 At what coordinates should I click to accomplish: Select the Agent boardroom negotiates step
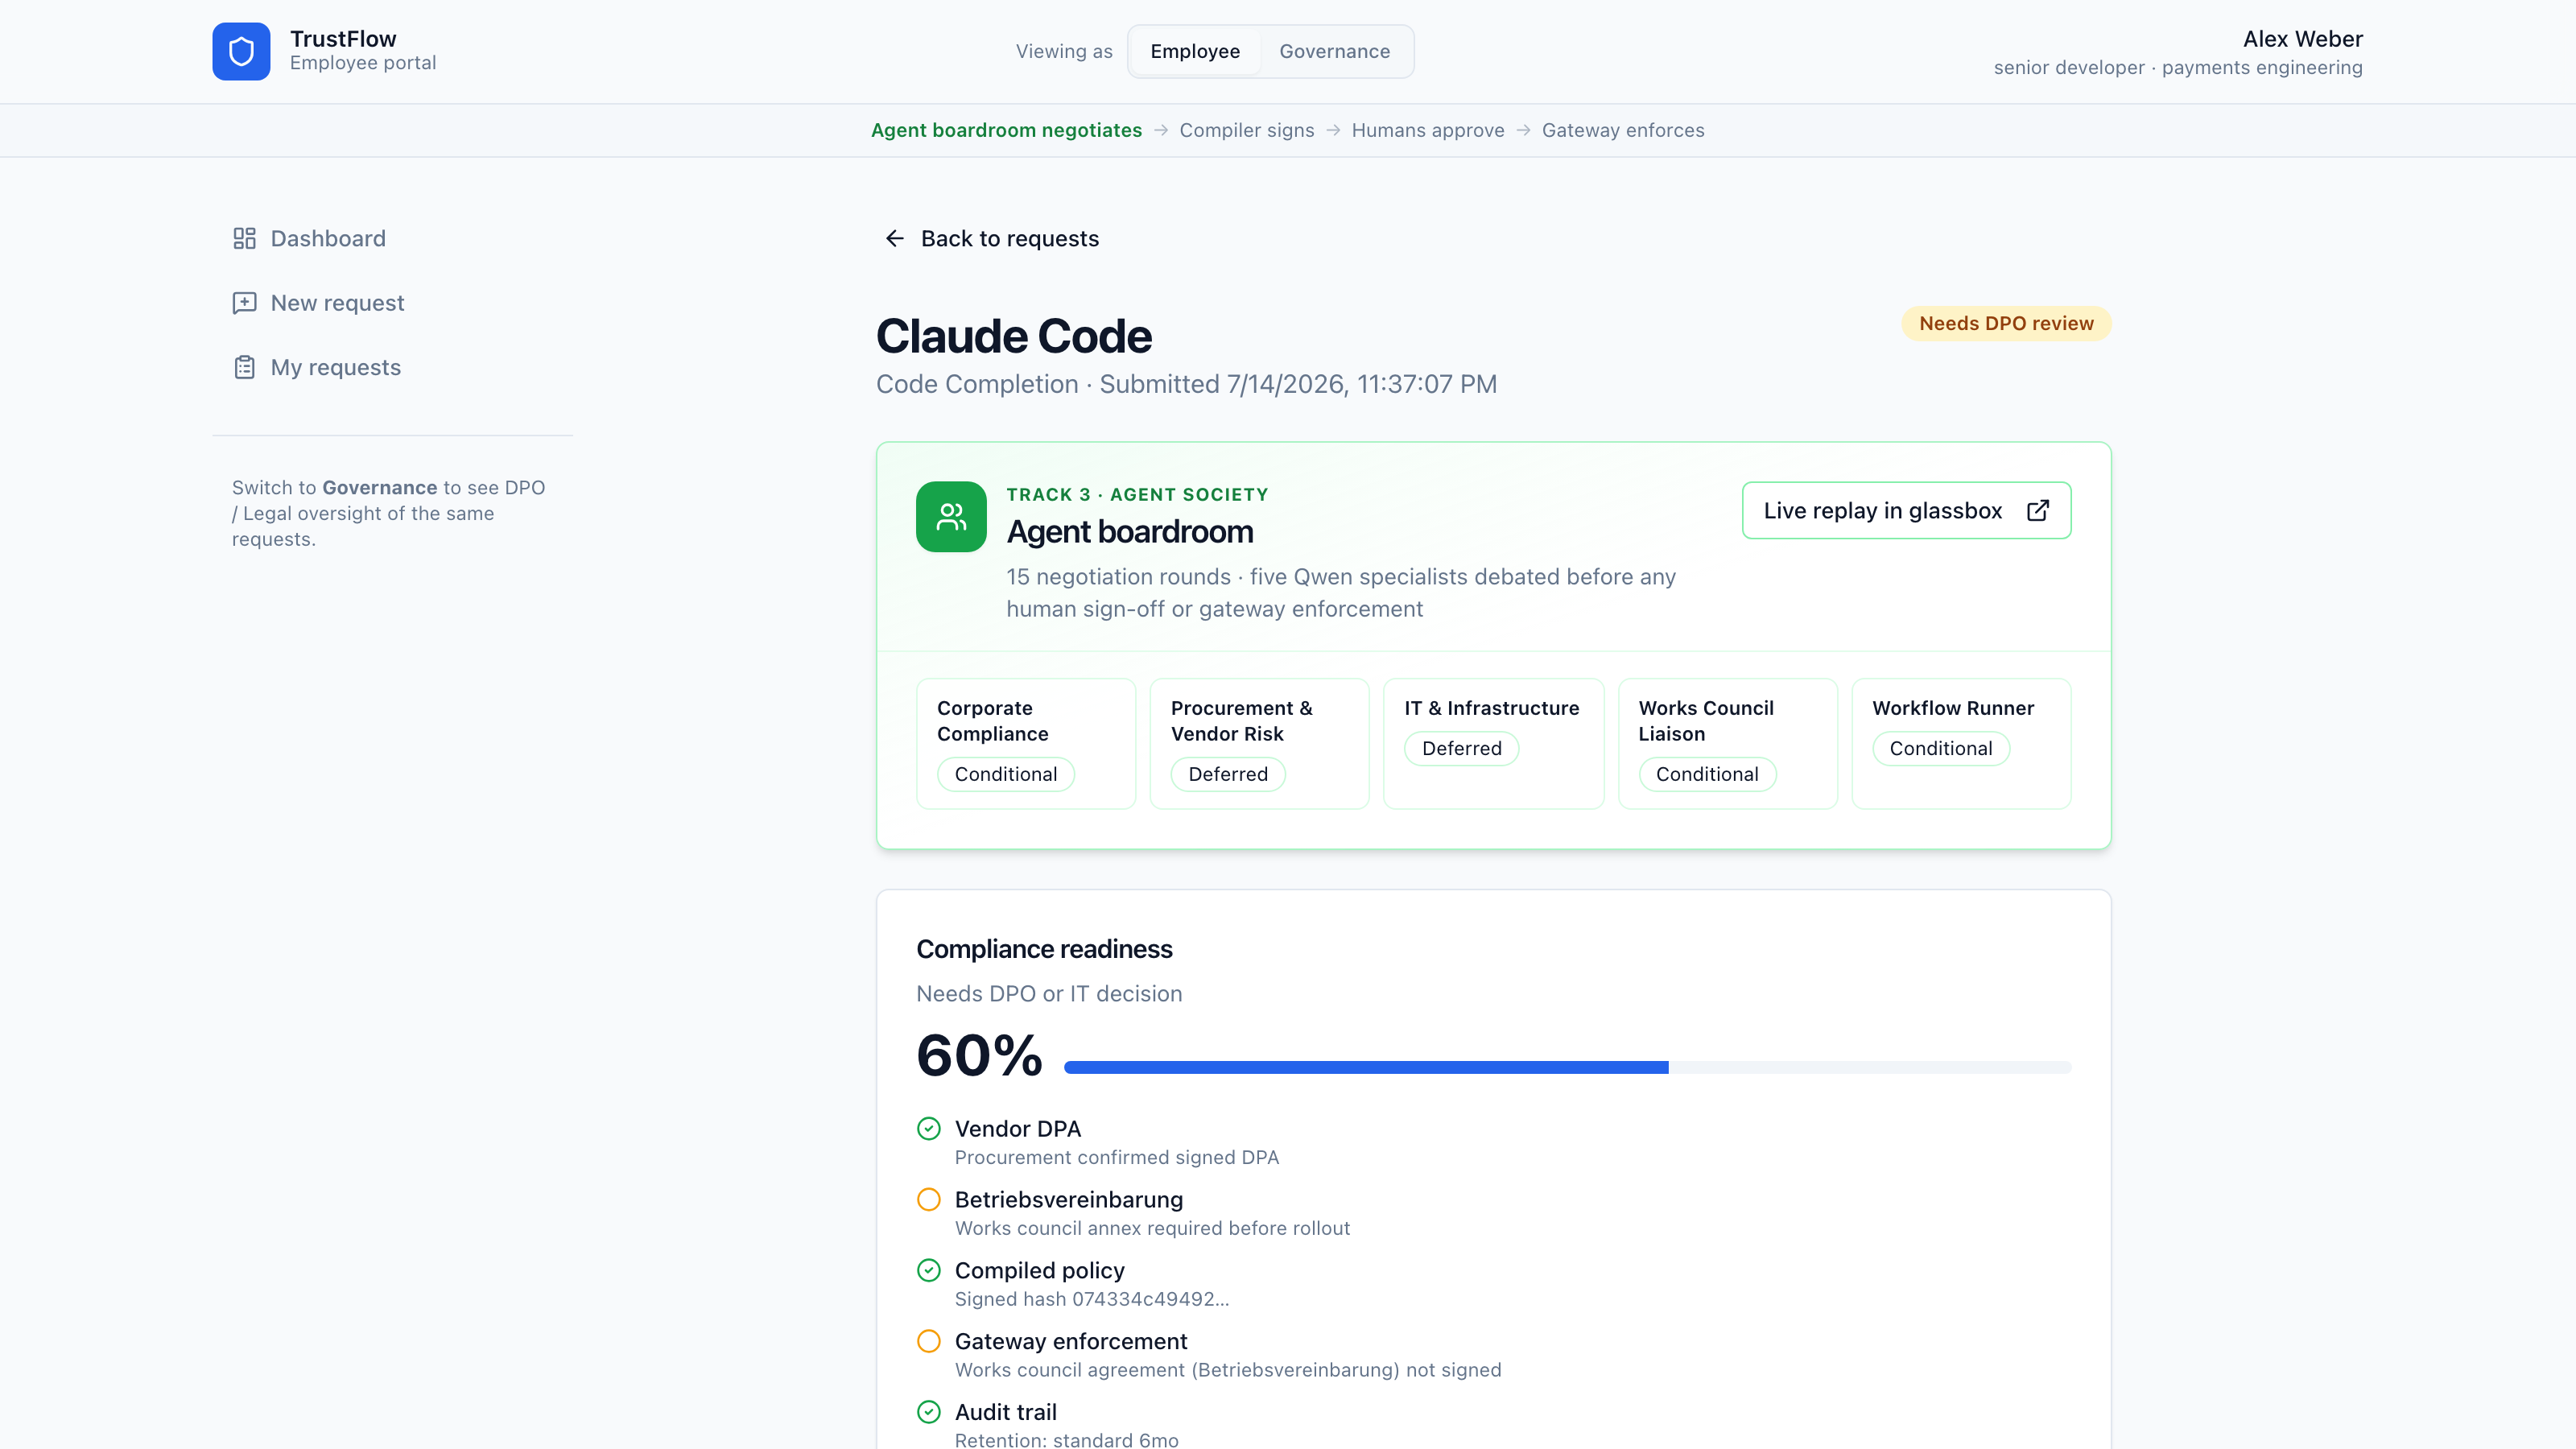click(1006, 130)
